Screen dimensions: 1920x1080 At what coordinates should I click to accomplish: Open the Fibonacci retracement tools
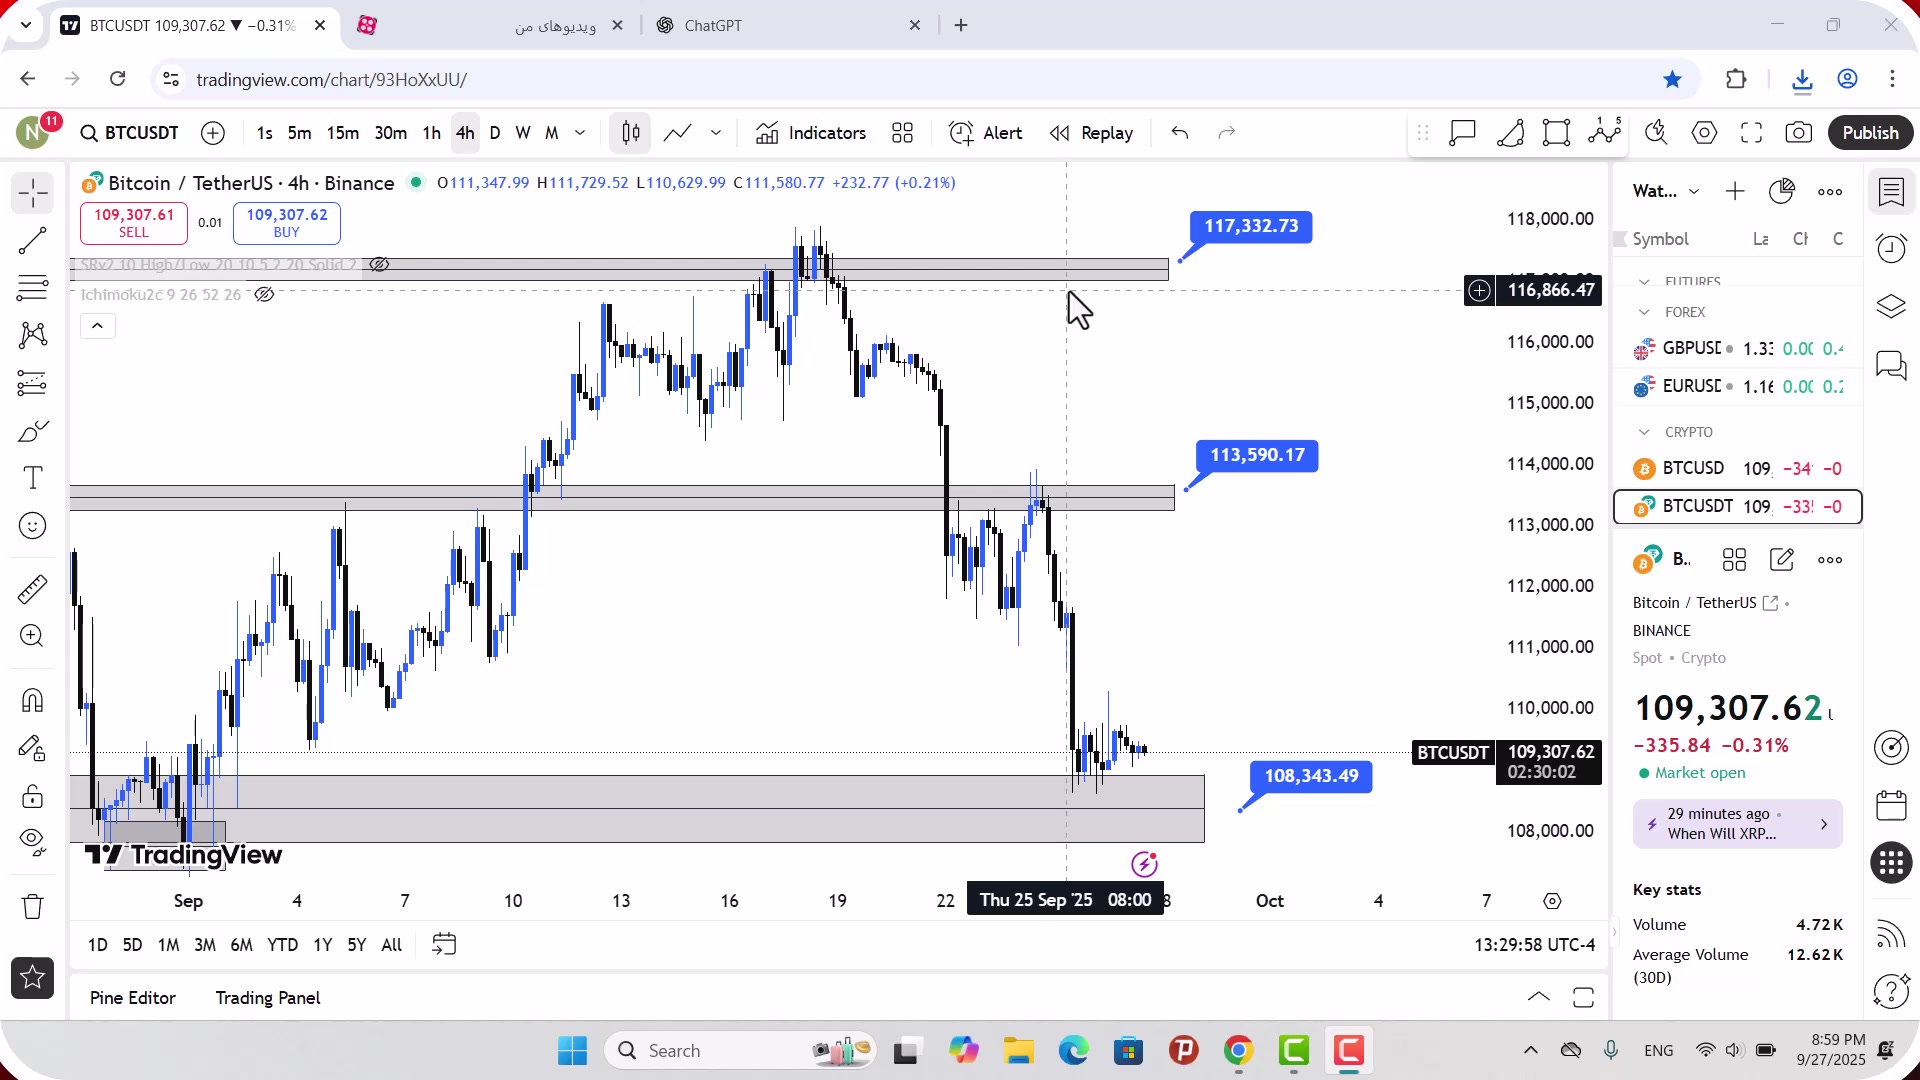[x=32, y=288]
